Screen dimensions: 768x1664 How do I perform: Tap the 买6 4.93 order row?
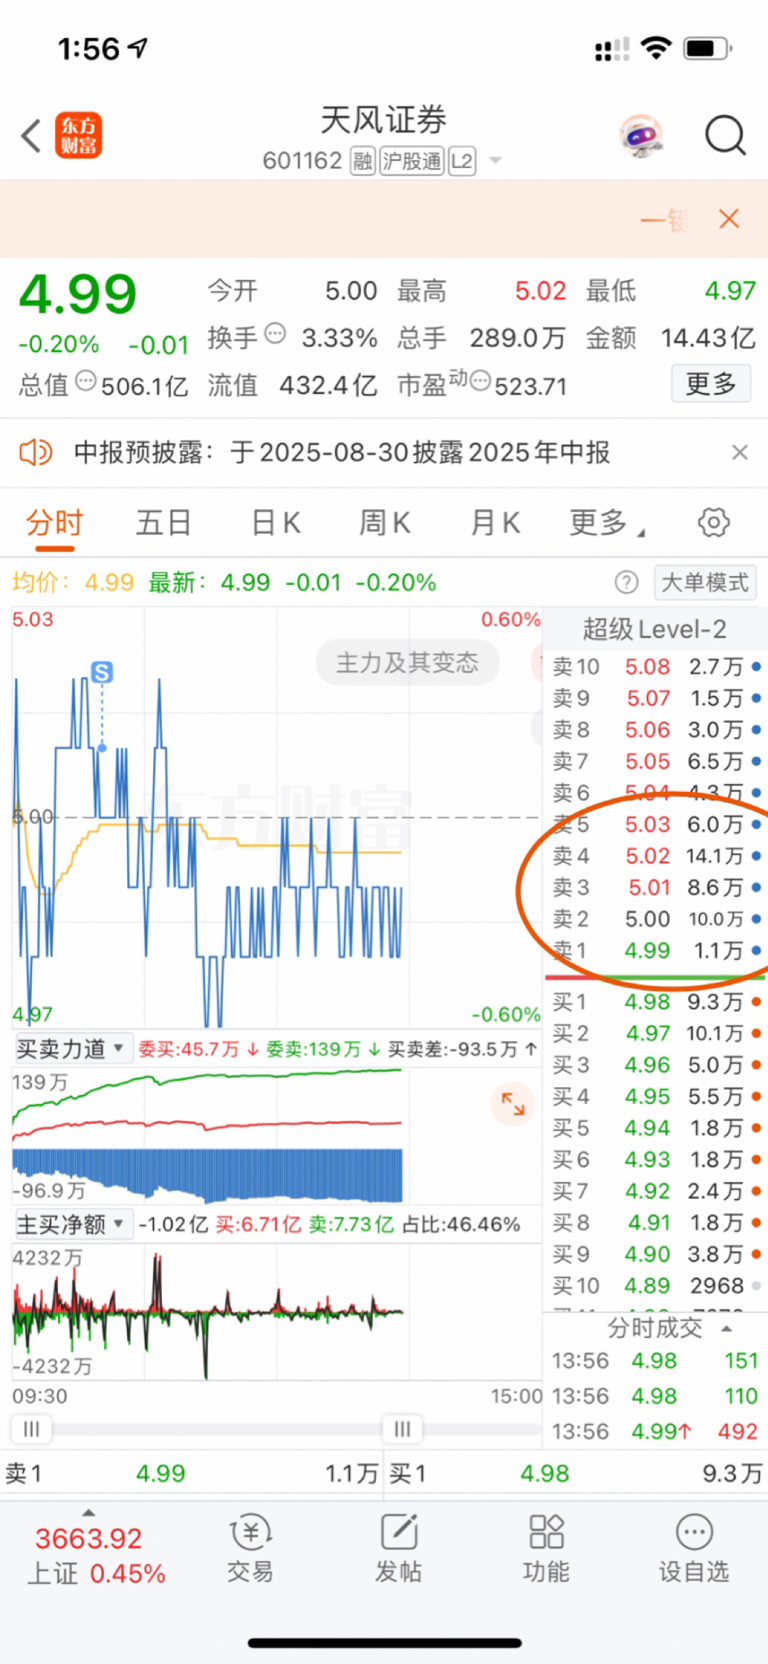(x=657, y=1160)
